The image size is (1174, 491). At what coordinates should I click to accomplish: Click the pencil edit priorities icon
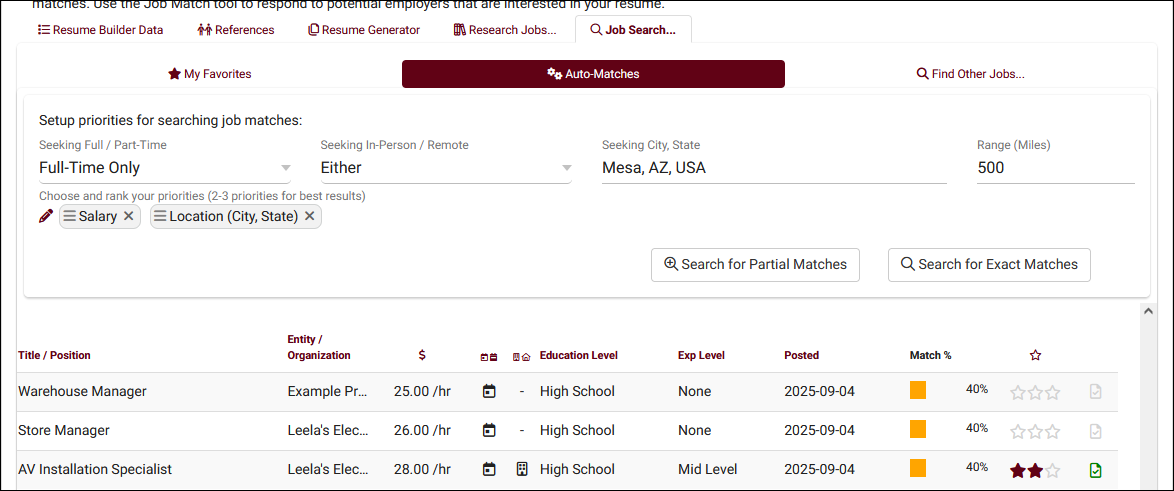46,216
